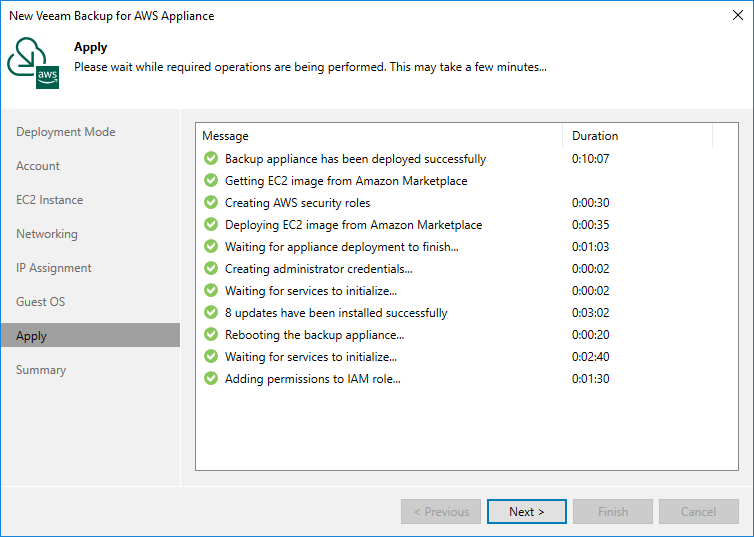Switch to the IP Assignment step
The width and height of the screenshot is (754, 537).
click(54, 268)
